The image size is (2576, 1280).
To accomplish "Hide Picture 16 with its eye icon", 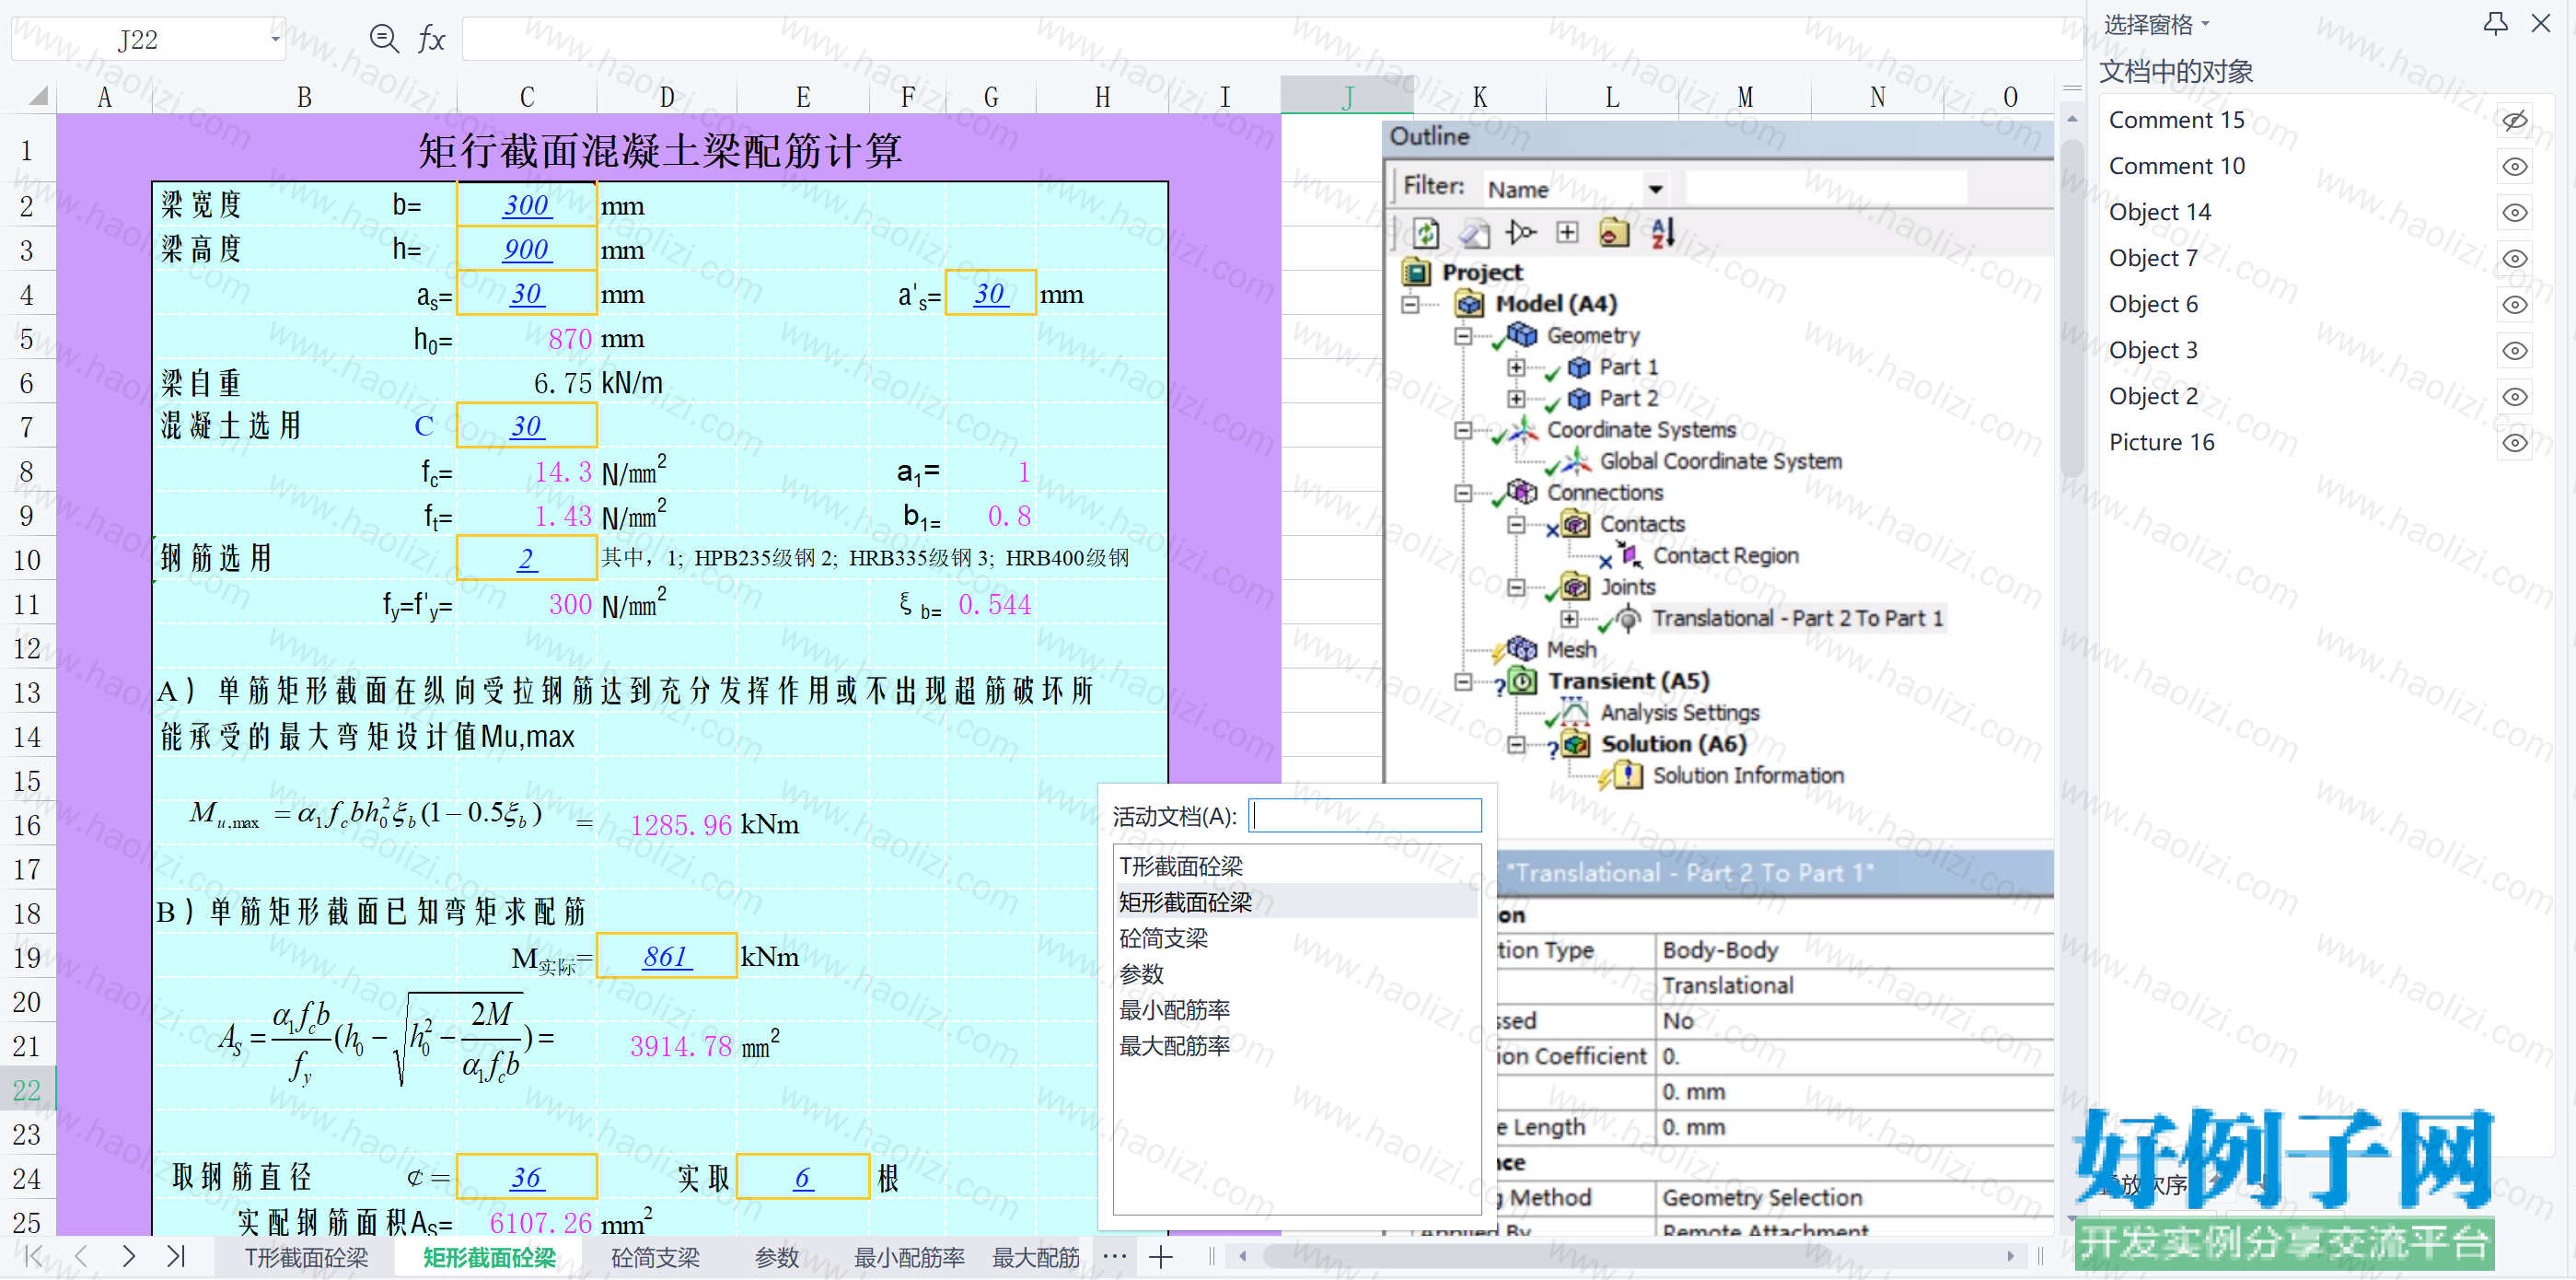I will tap(2515, 442).
